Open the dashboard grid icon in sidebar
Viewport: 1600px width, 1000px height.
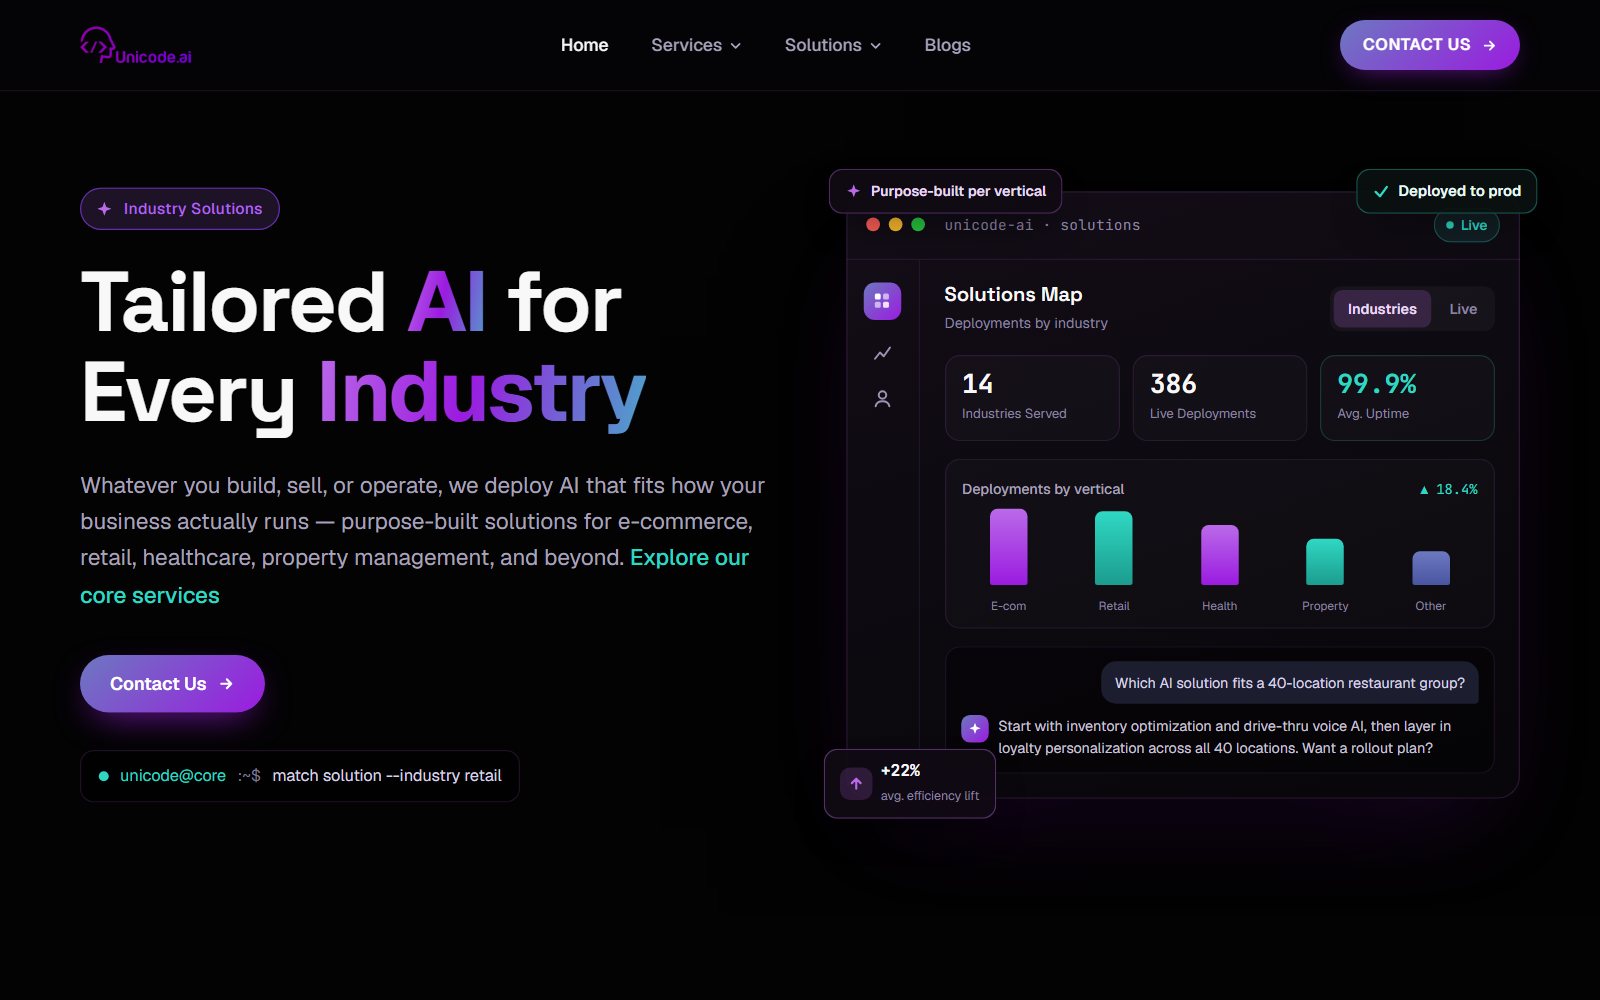pos(882,301)
